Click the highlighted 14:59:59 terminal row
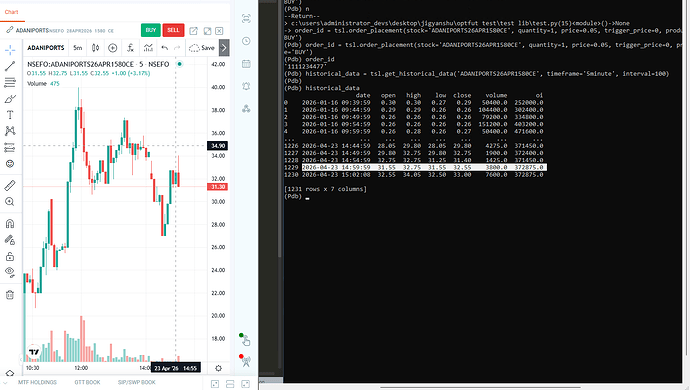 [x=425, y=167]
